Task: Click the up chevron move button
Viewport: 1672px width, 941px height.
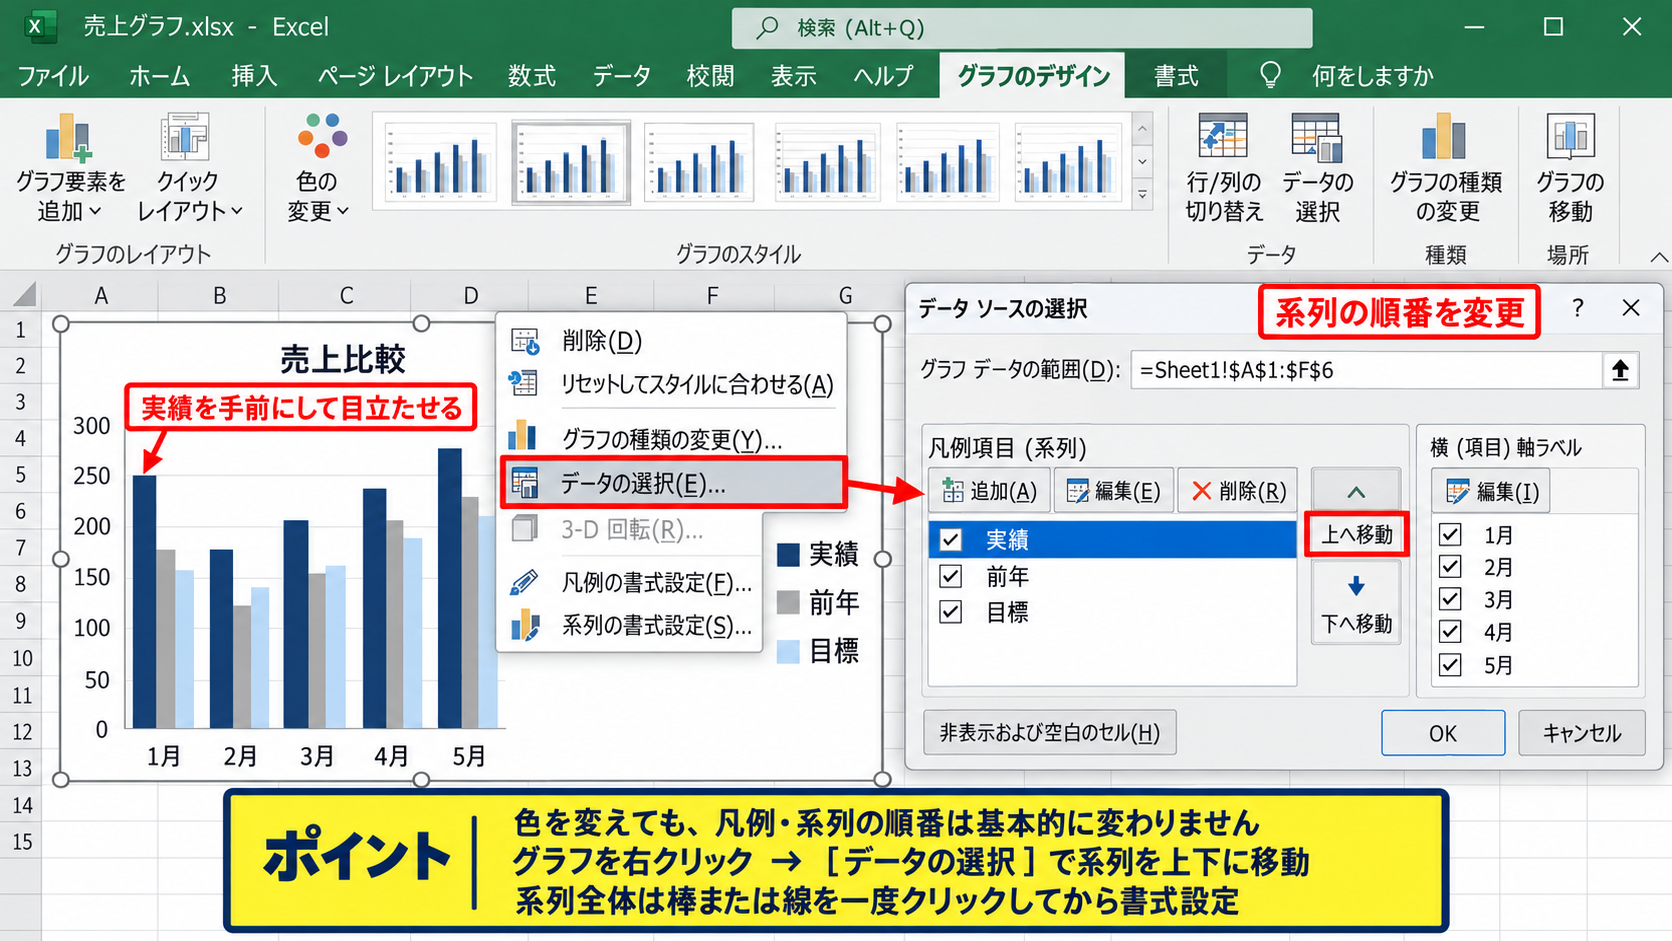Action: pyautogui.click(x=1356, y=491)
